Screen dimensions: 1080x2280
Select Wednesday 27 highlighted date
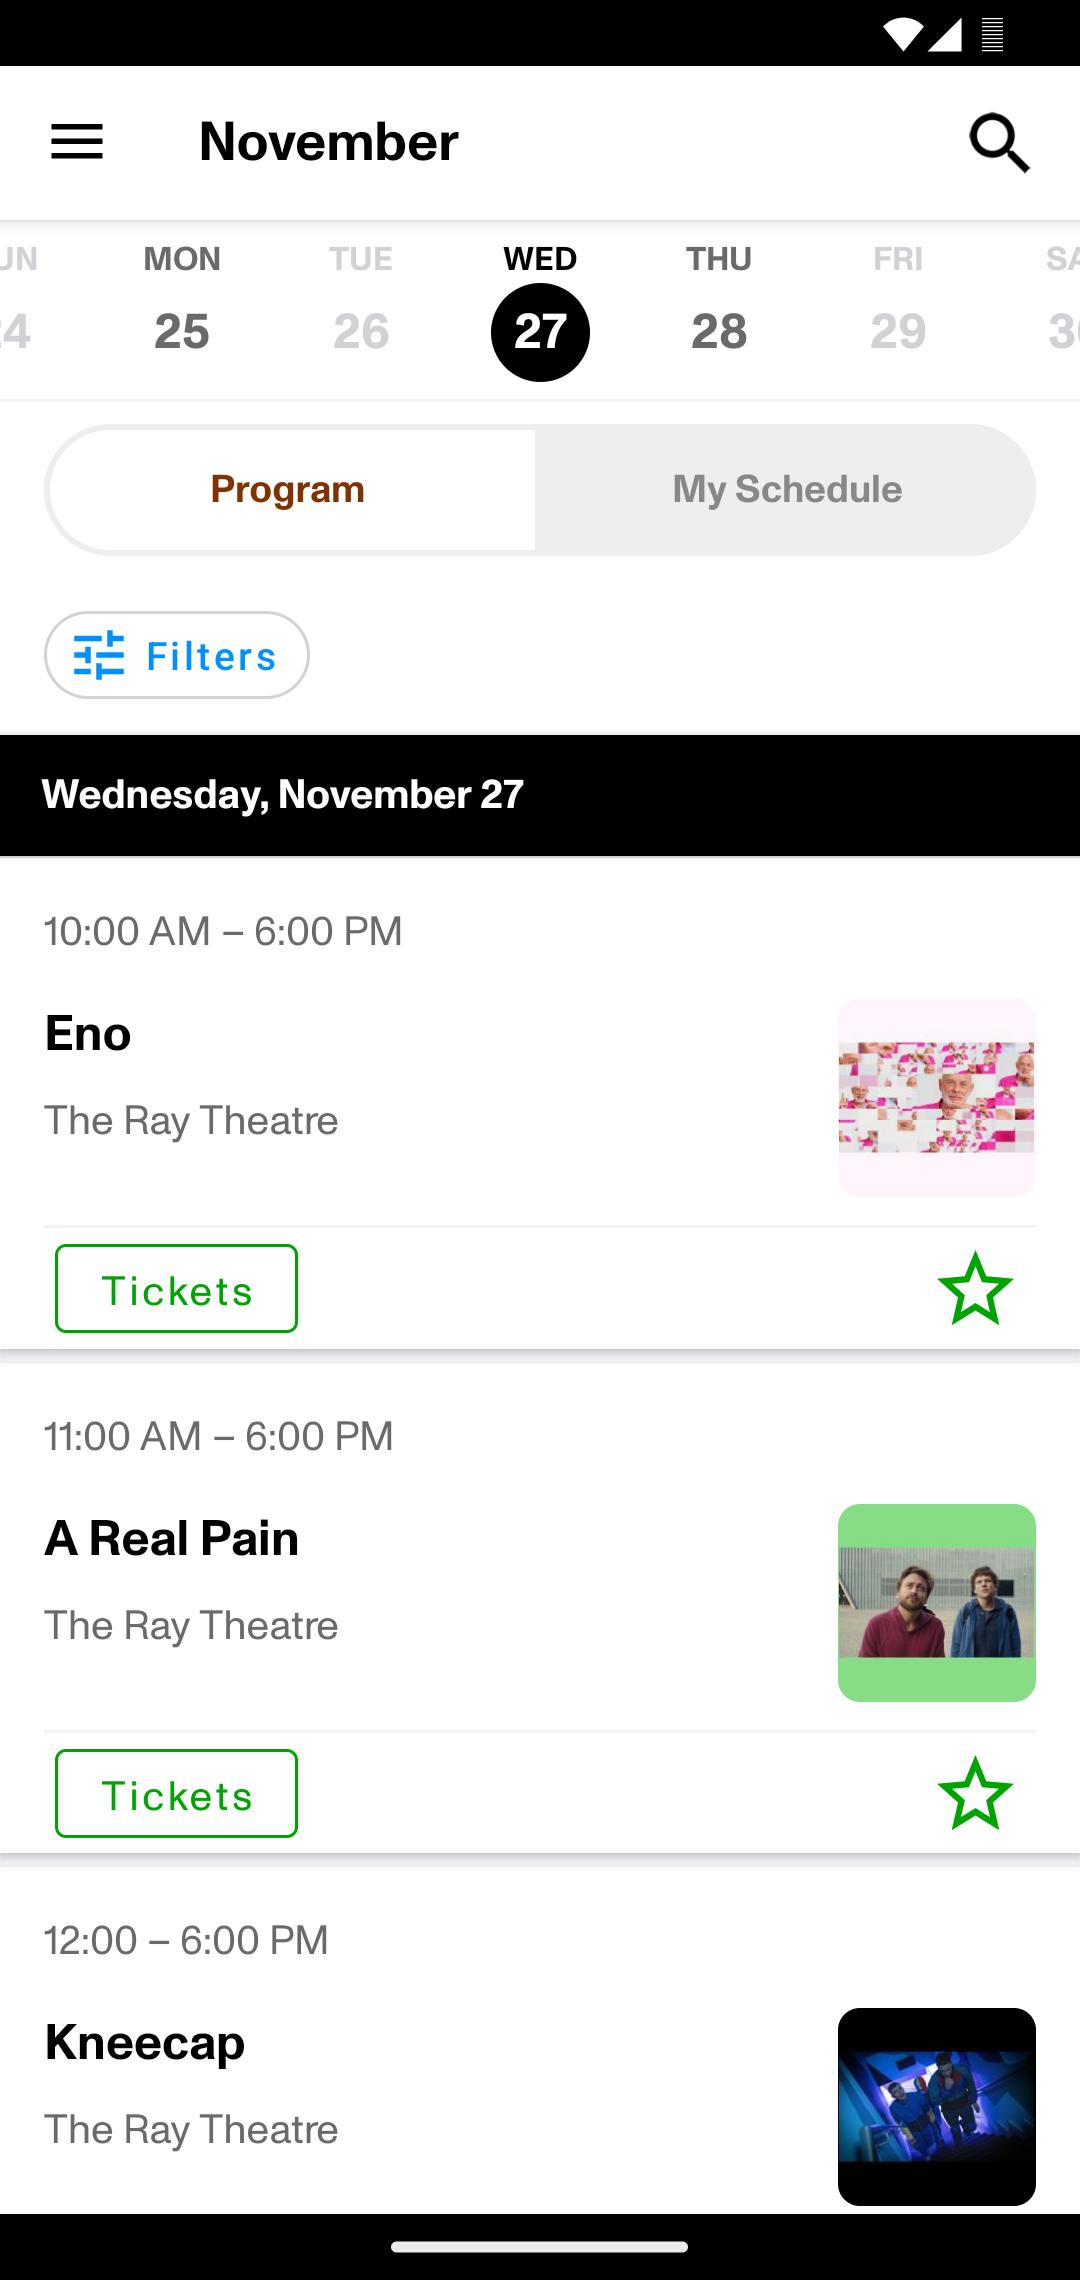(x=540, y=310)
